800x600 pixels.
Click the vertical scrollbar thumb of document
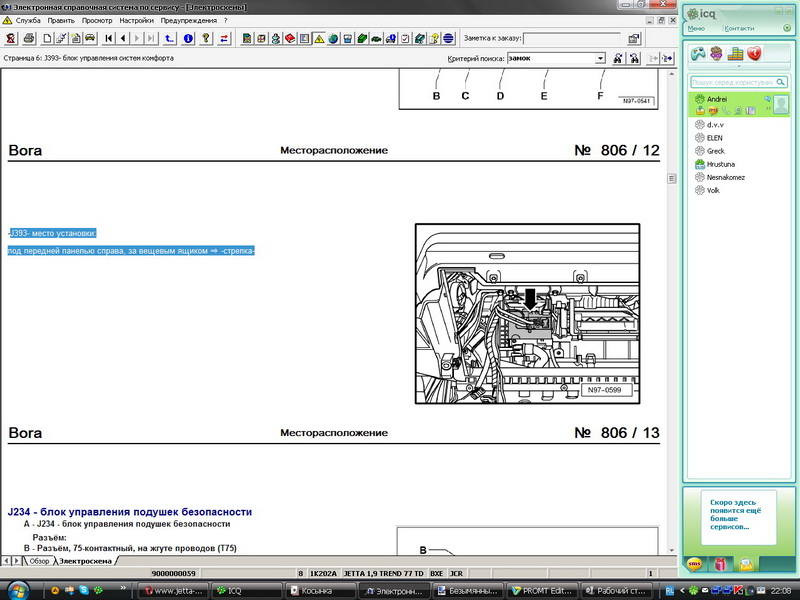(671, 179)
